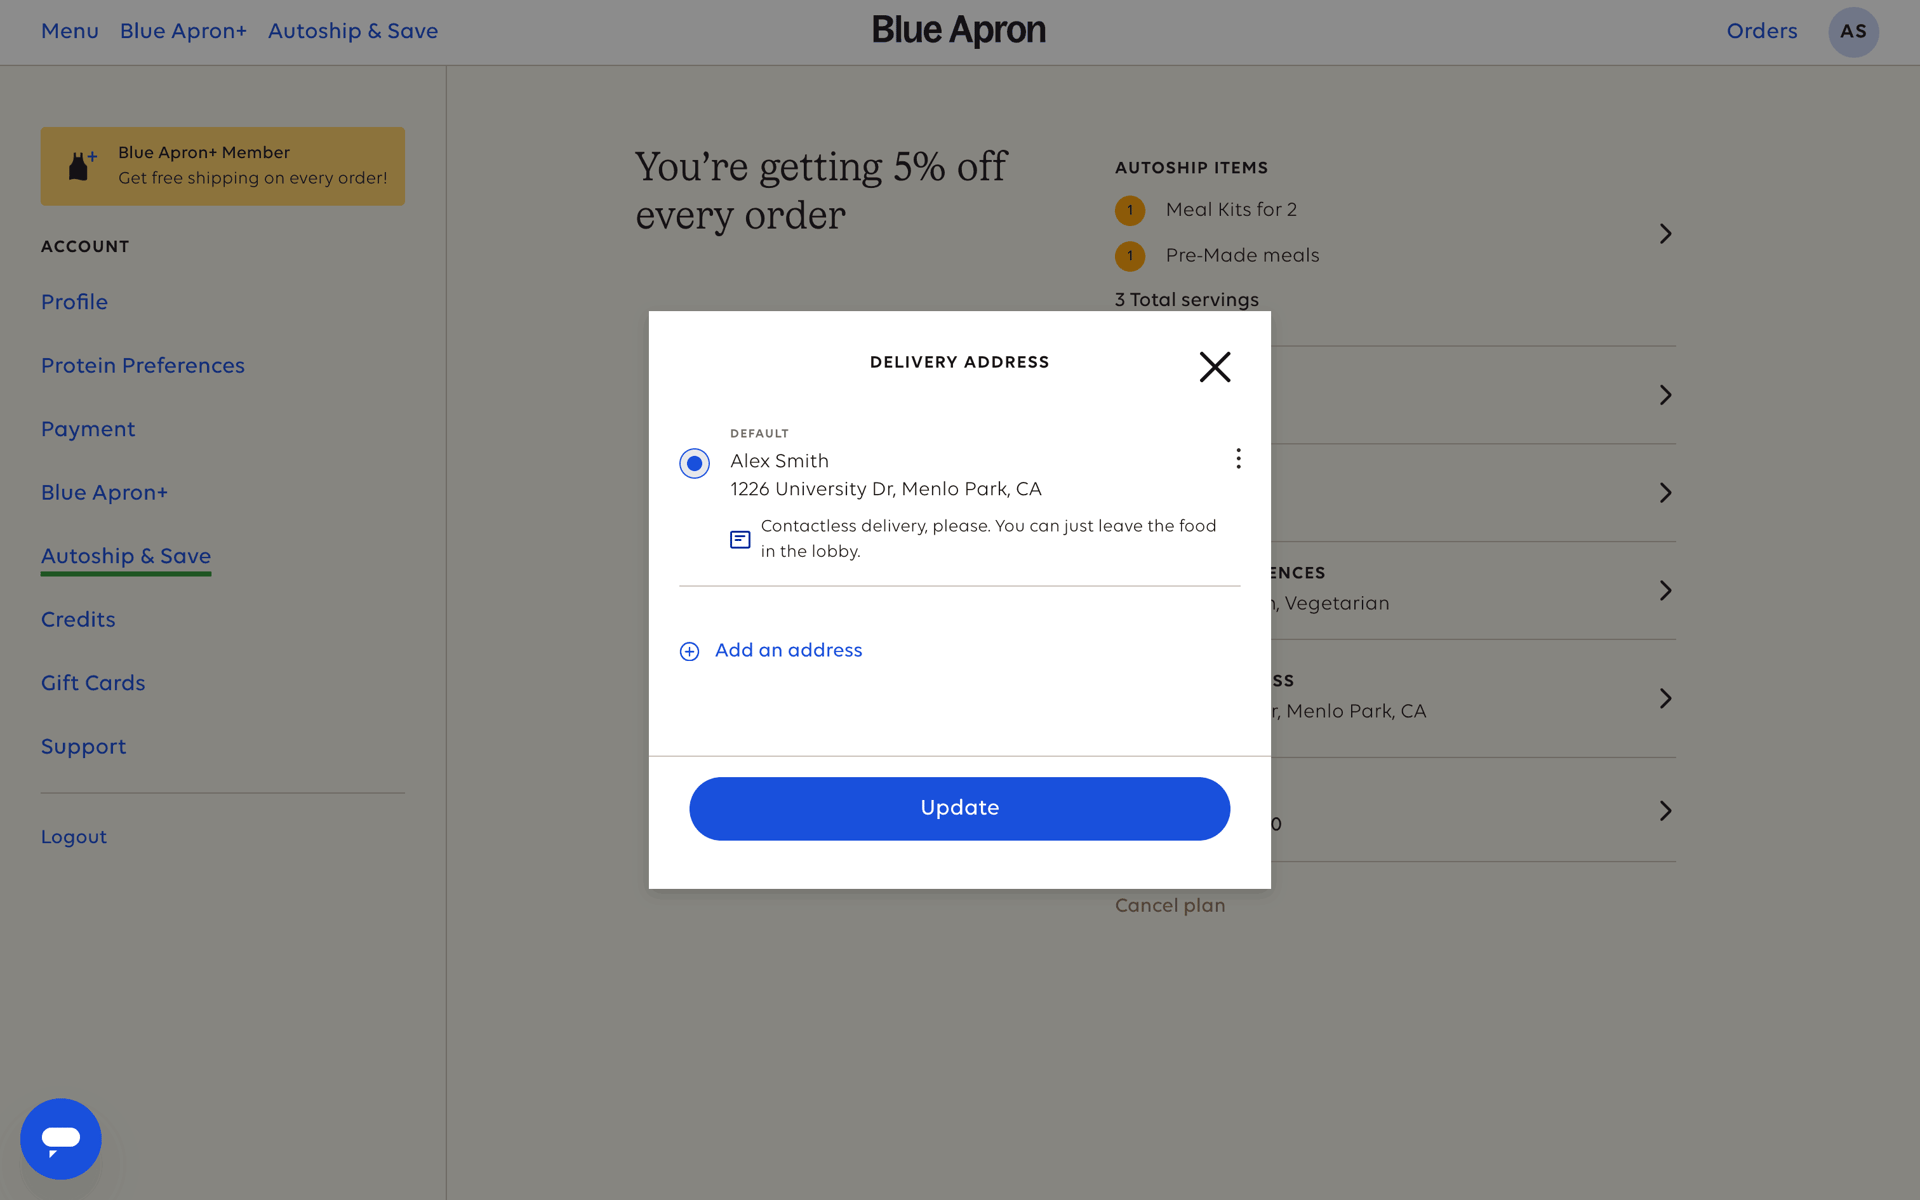Screen dimensions: 1920x1200
Task: Click the delivery note icon beside contactless instructions
Action: [x=740, y=540]
